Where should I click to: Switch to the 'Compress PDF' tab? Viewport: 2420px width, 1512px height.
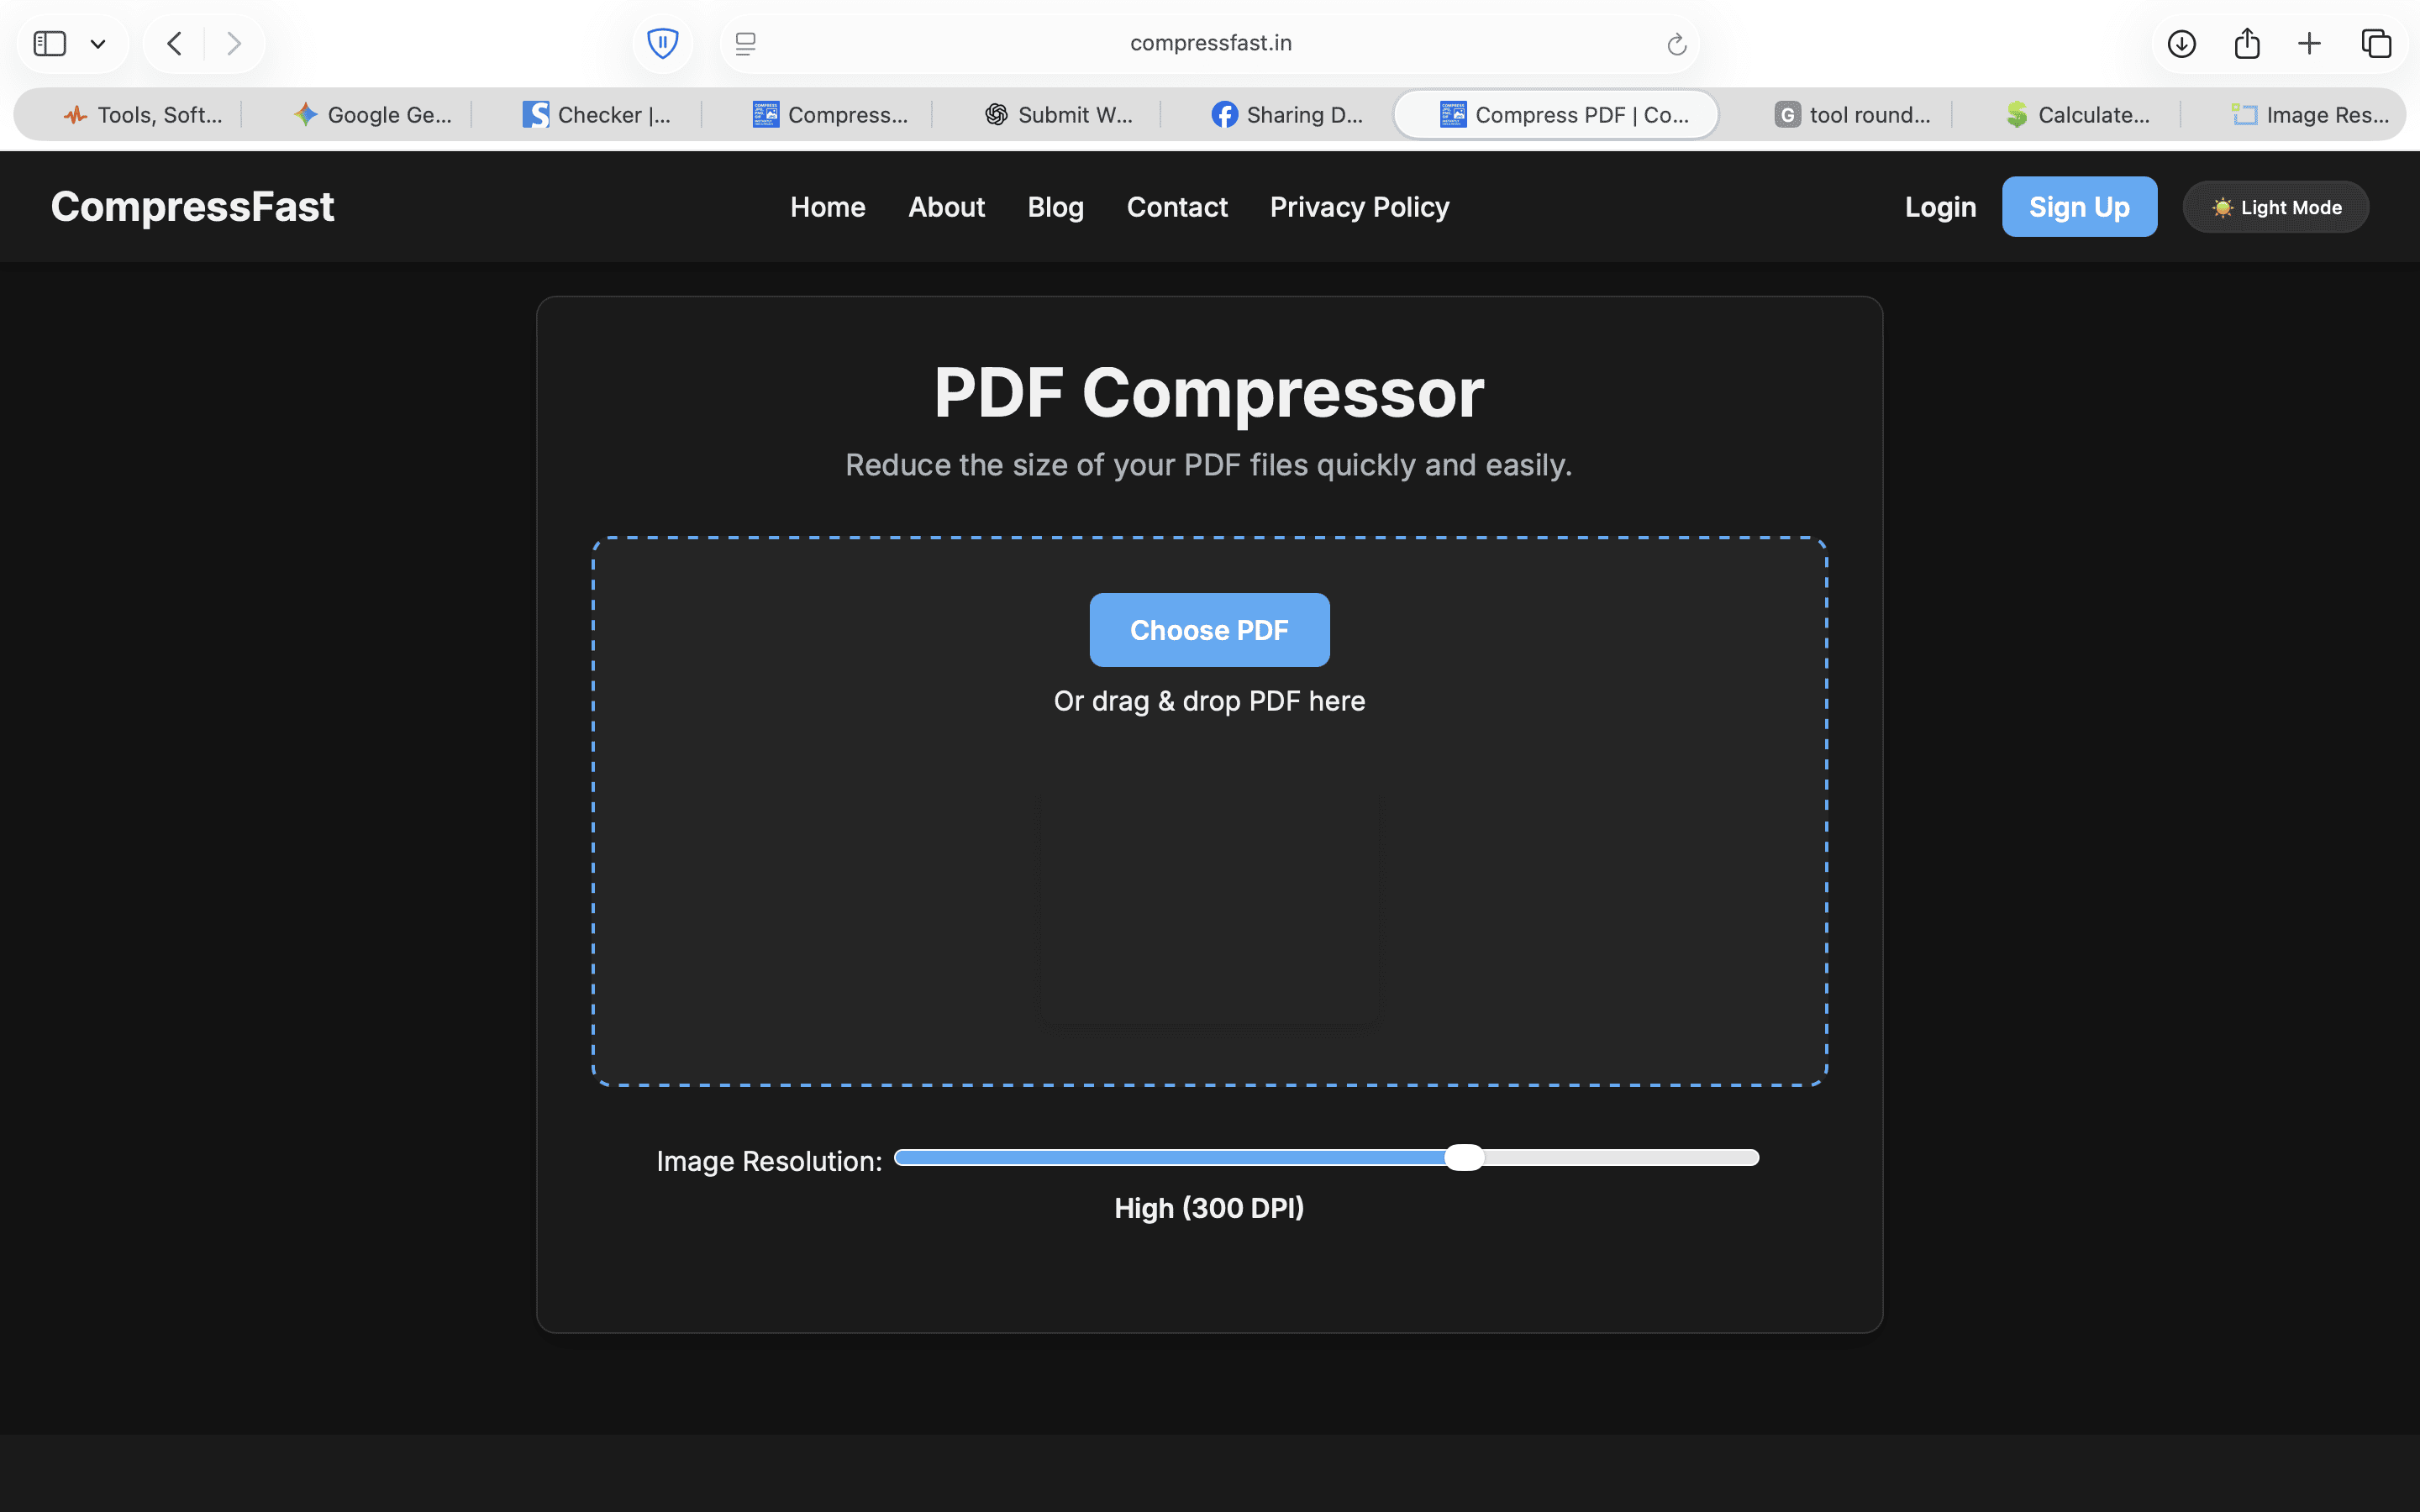(1557, 114)
